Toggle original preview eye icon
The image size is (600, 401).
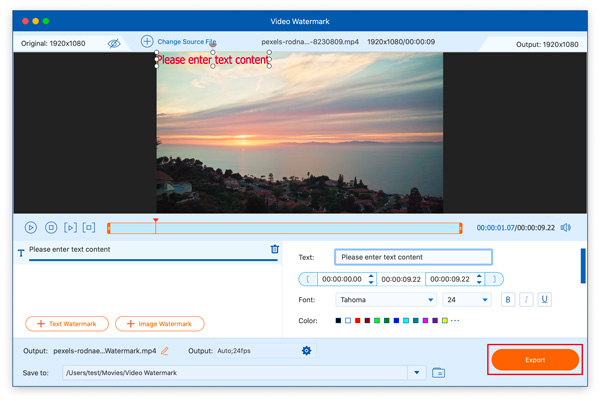click(114, 43)
